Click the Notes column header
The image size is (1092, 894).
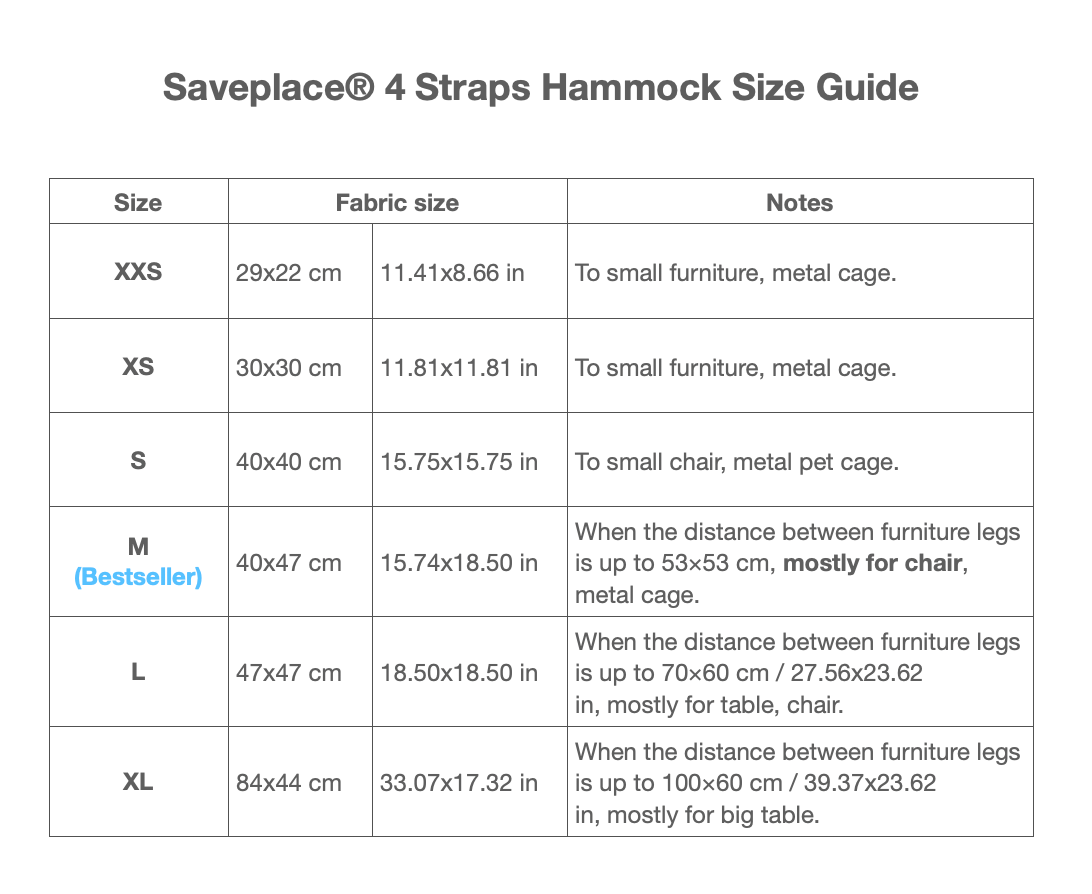(x=799, y=203)
